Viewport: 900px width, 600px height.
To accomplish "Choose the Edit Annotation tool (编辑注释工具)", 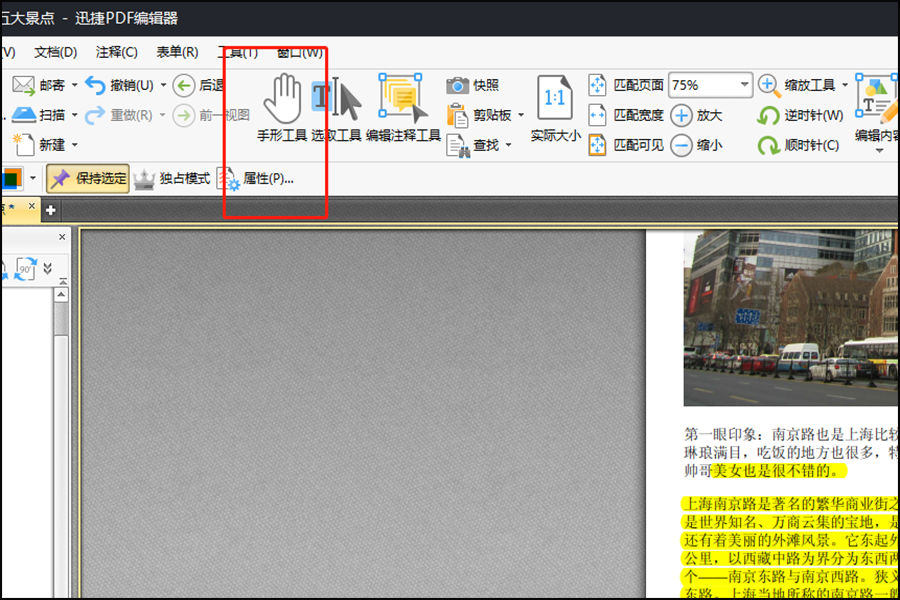I will tap(403, 108).
